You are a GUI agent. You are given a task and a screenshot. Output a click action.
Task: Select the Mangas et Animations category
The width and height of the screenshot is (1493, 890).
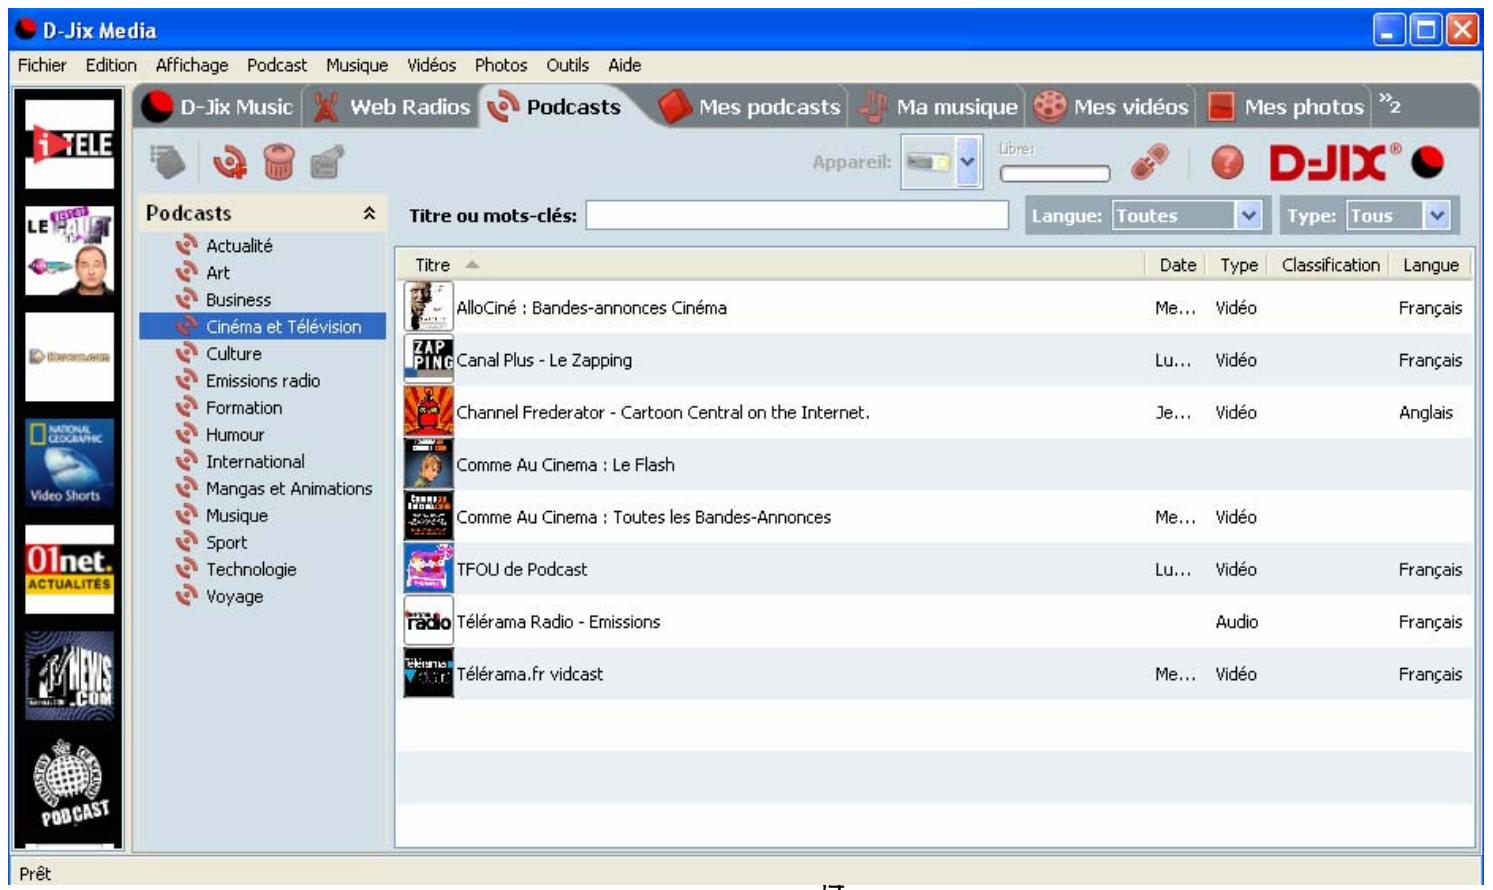(289, 488)
